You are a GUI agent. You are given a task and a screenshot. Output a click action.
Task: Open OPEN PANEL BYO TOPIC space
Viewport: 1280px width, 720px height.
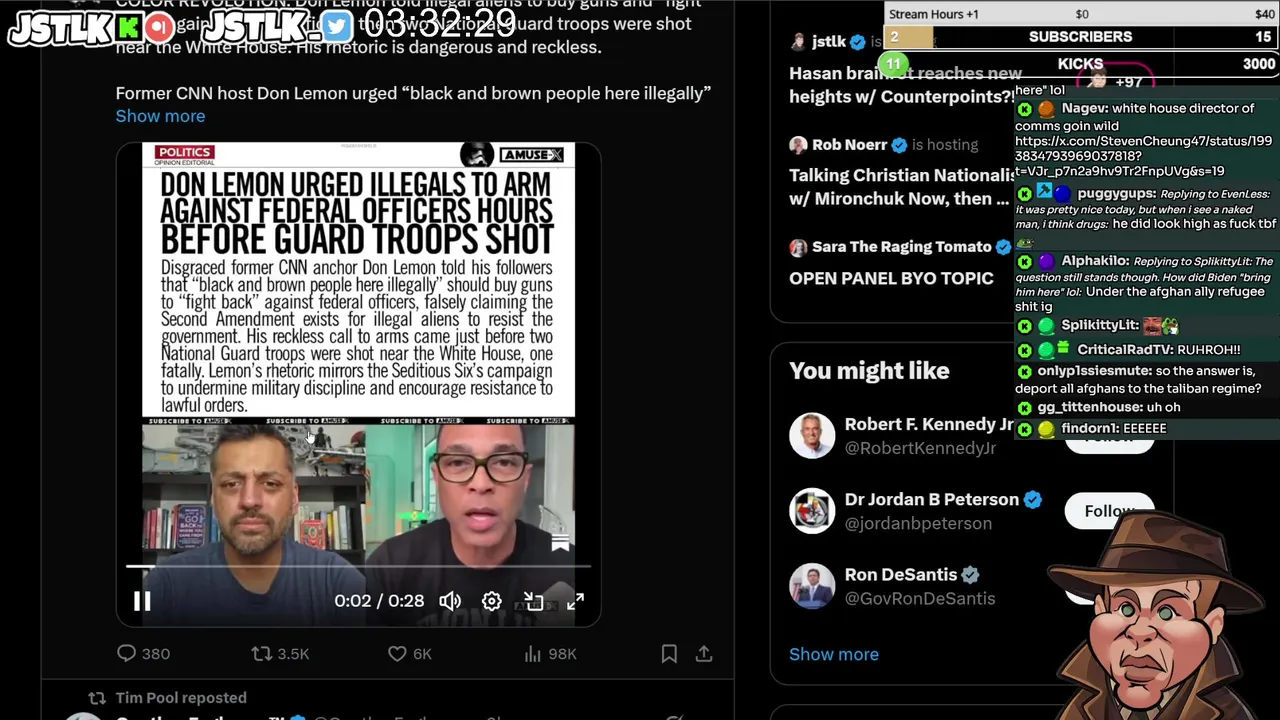[x=891, y=278]
